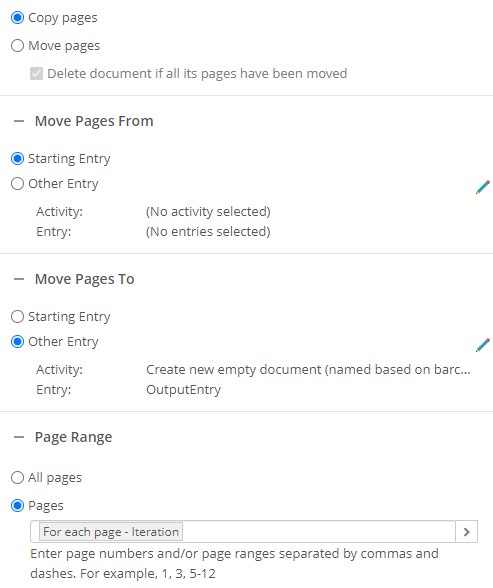Click the Create new empty document activity text

pos(308,370)
